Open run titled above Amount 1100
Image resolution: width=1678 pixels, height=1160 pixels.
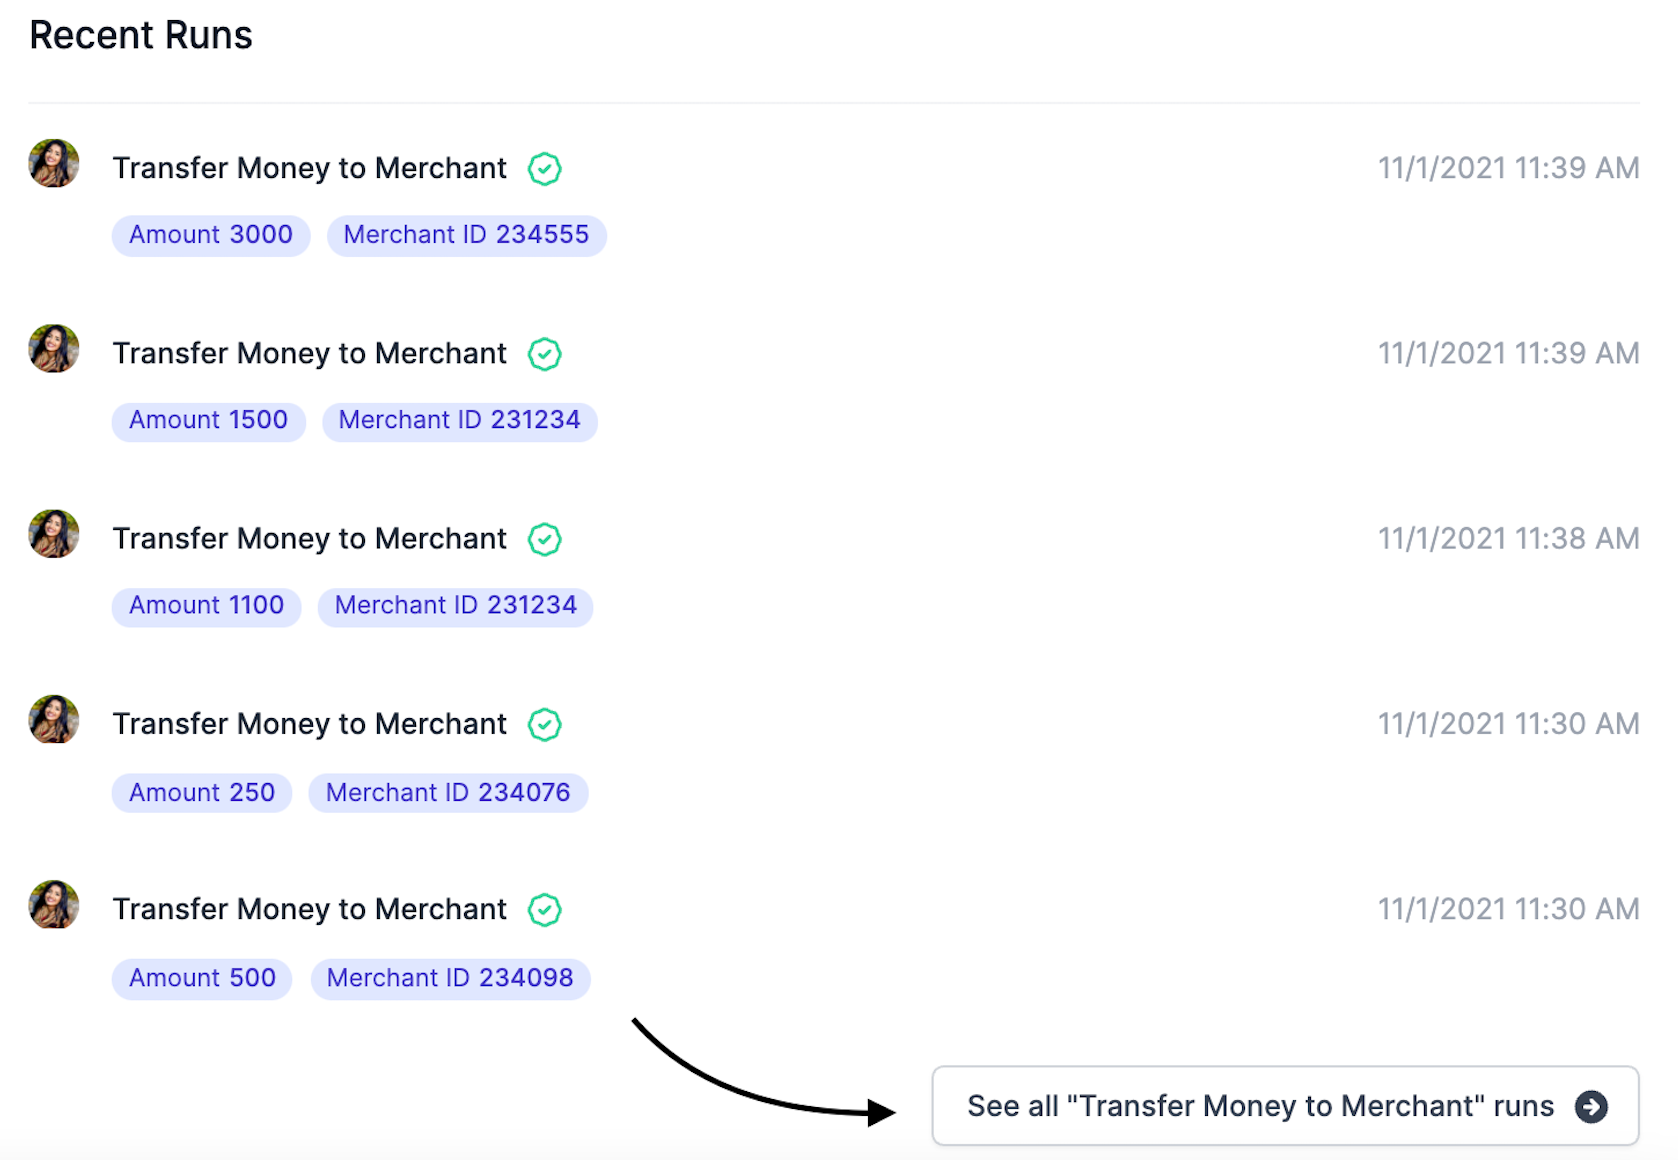(x=310, y=538)
